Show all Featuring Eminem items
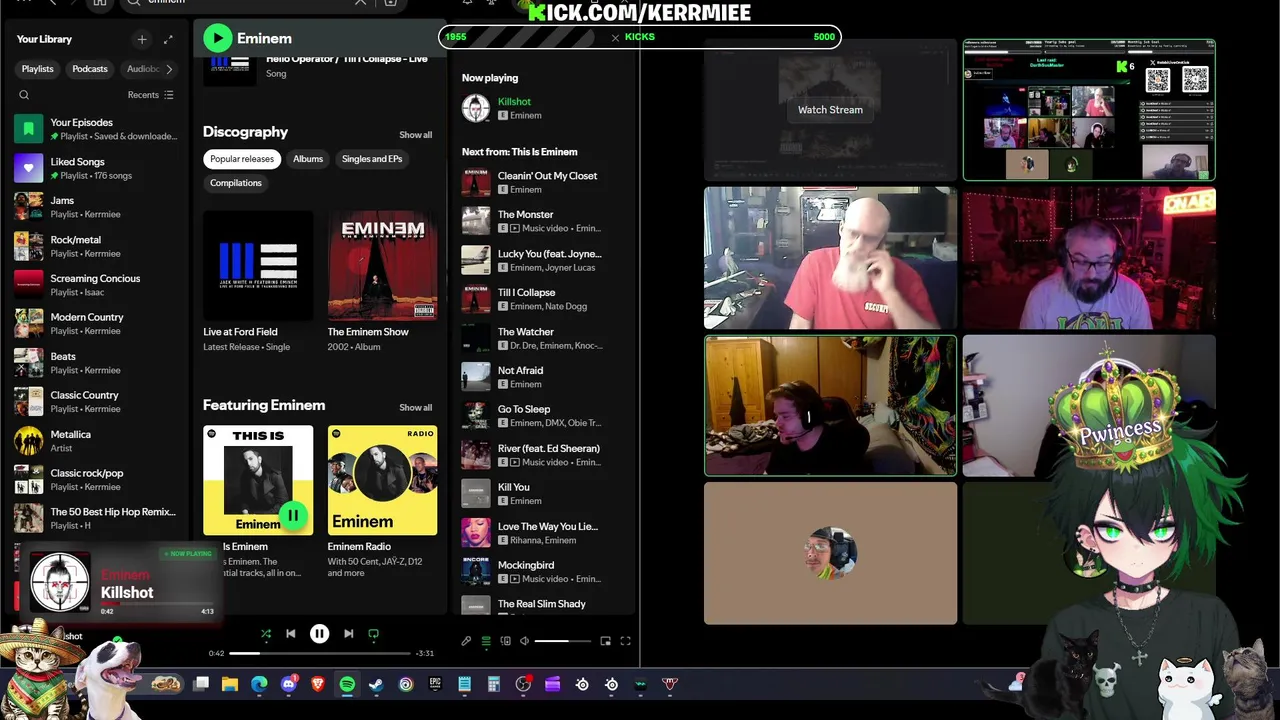The image size is (1280, 720). pyautogui.click(x=415, y=407)
